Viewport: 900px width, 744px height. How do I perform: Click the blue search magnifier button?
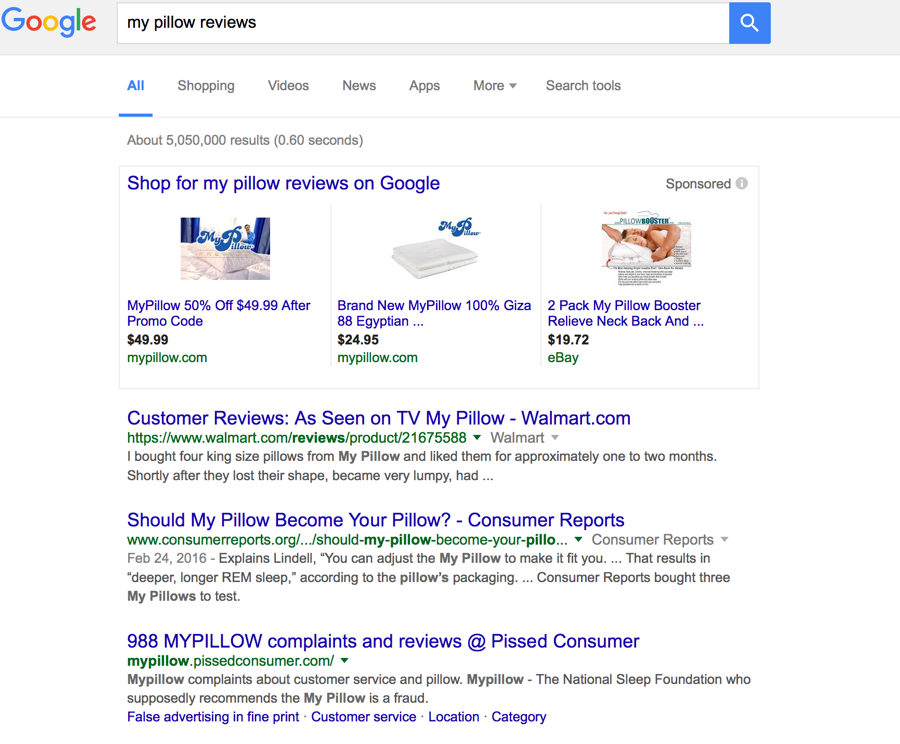pos(749,23)
